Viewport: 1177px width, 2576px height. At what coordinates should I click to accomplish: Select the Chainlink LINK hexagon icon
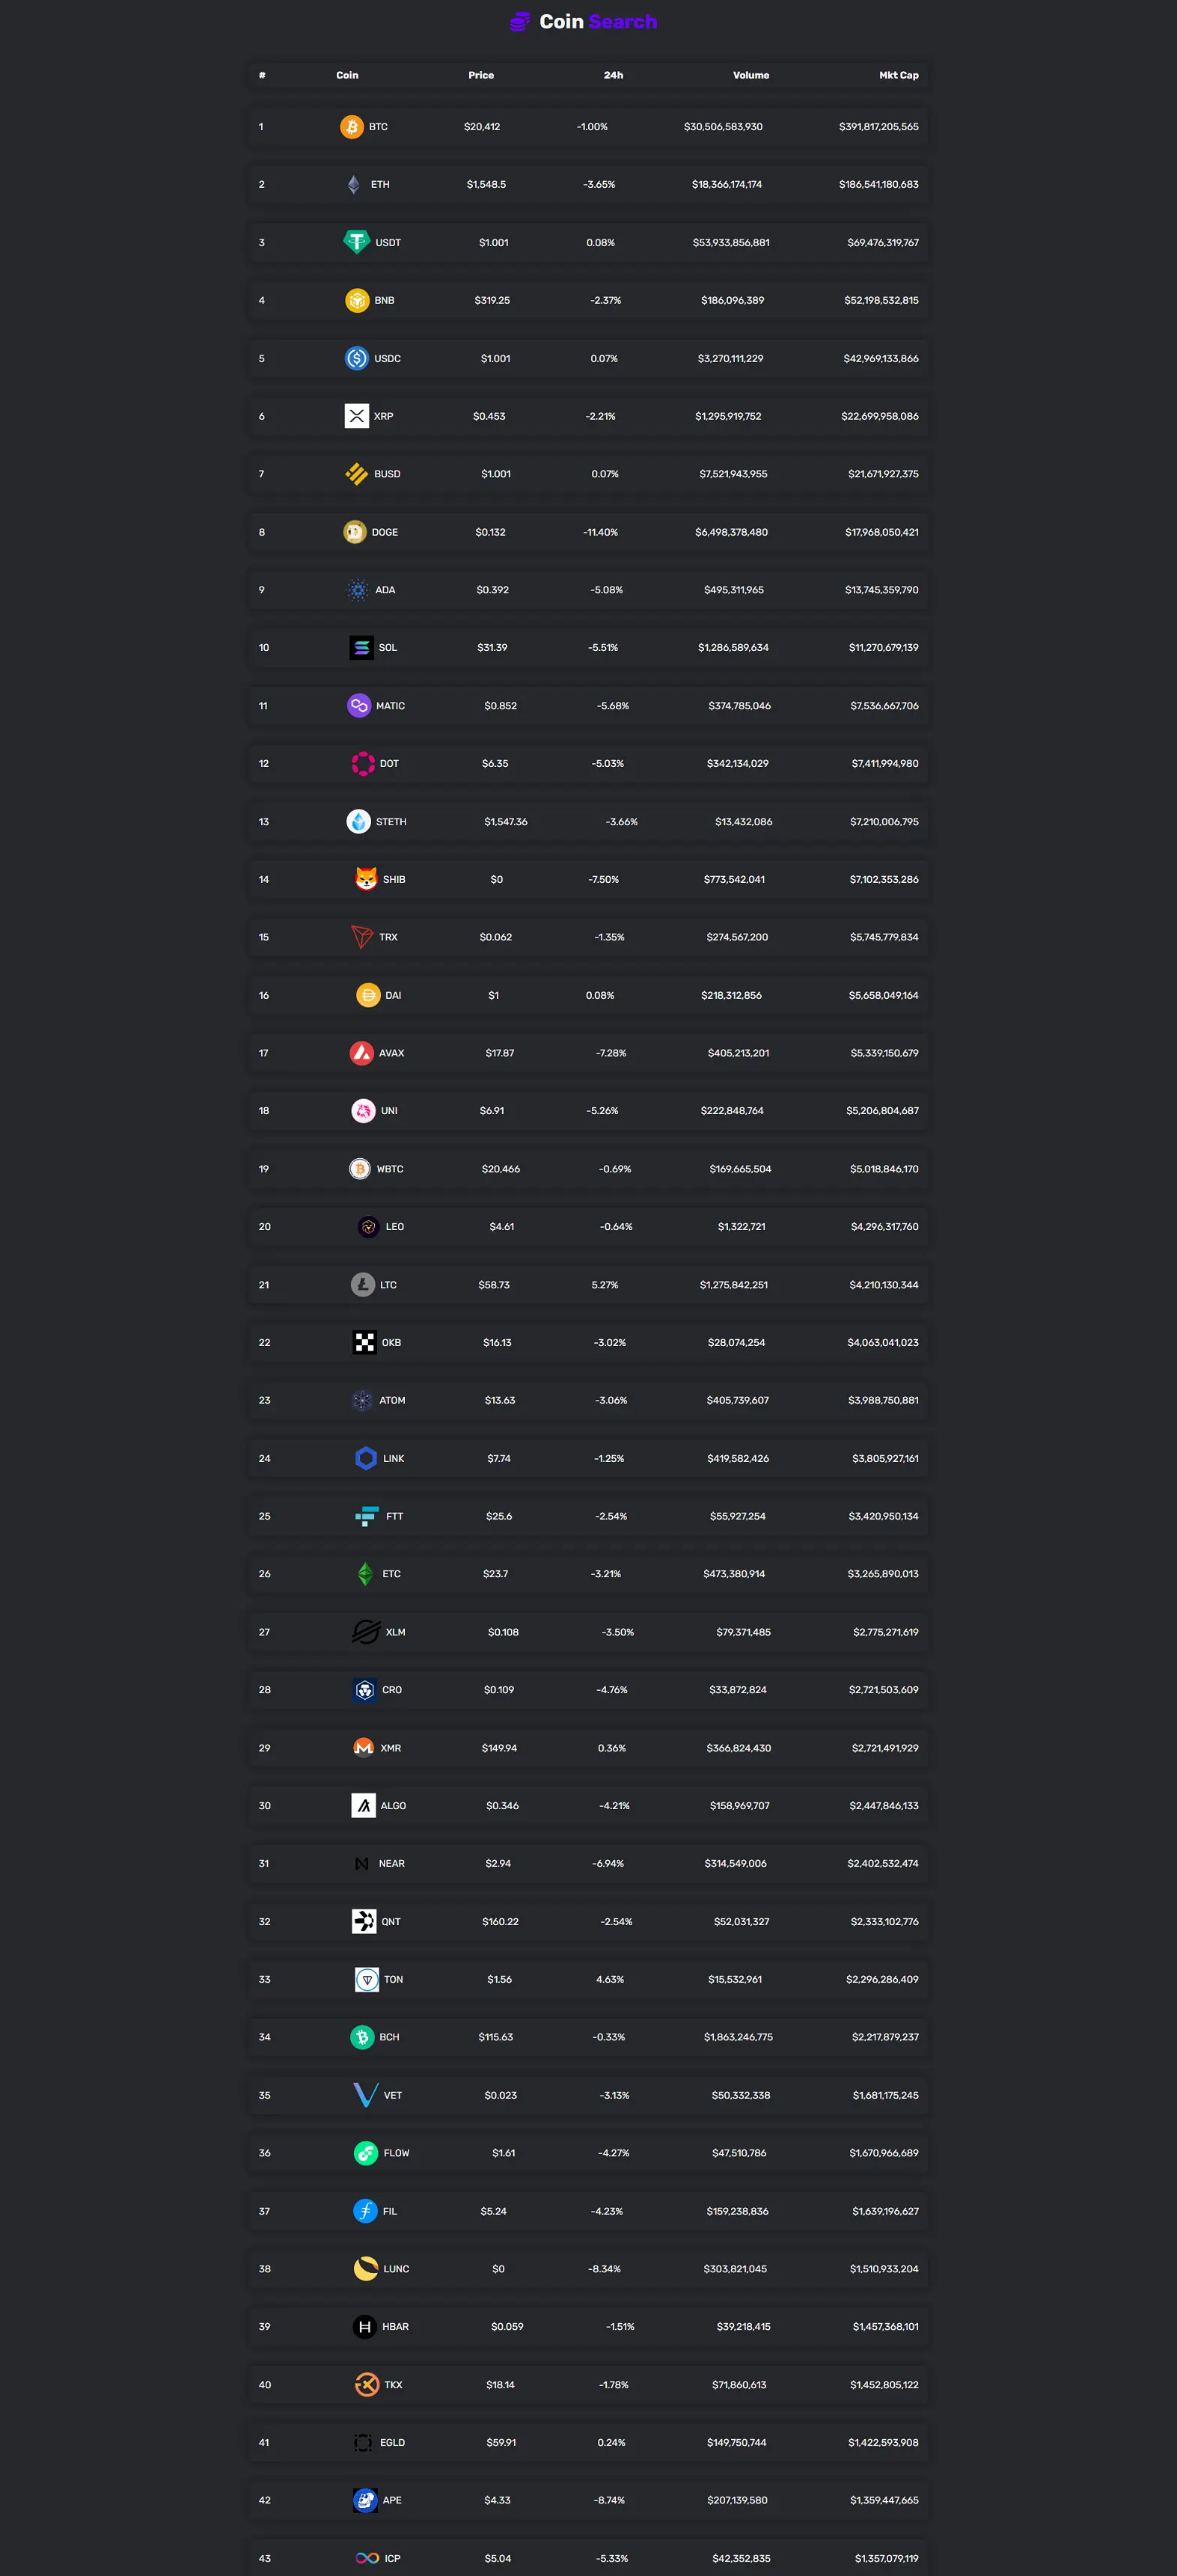pos(366,1458)
